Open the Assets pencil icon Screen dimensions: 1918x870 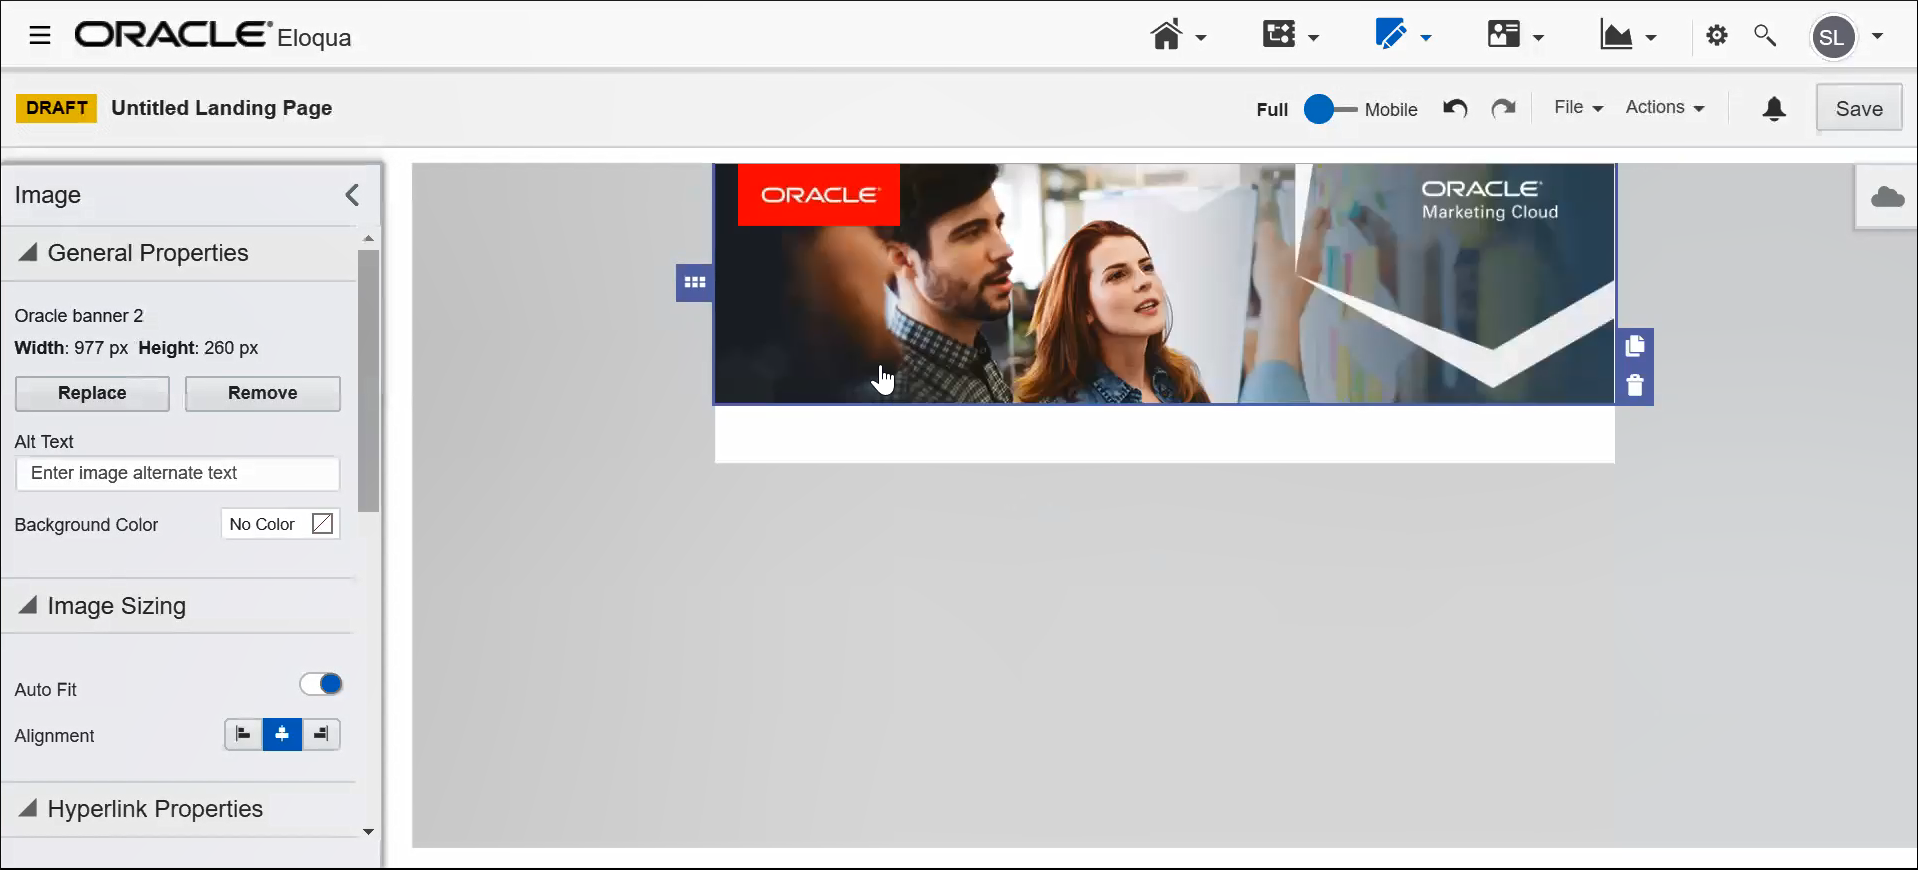pyautogui.click(x=1391, y=35)
